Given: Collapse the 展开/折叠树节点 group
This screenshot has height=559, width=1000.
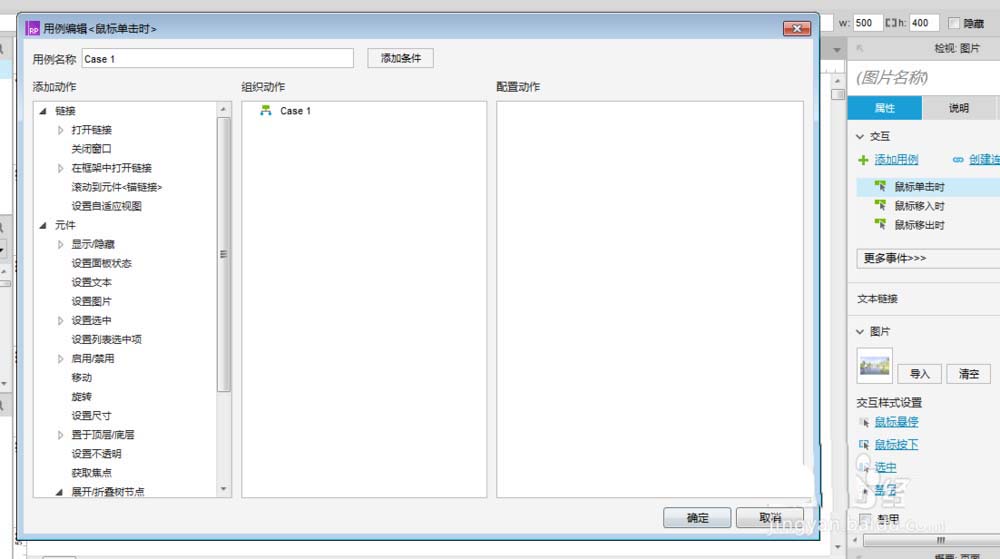Looking at the screenshot, I should click(x=59, y=492).
